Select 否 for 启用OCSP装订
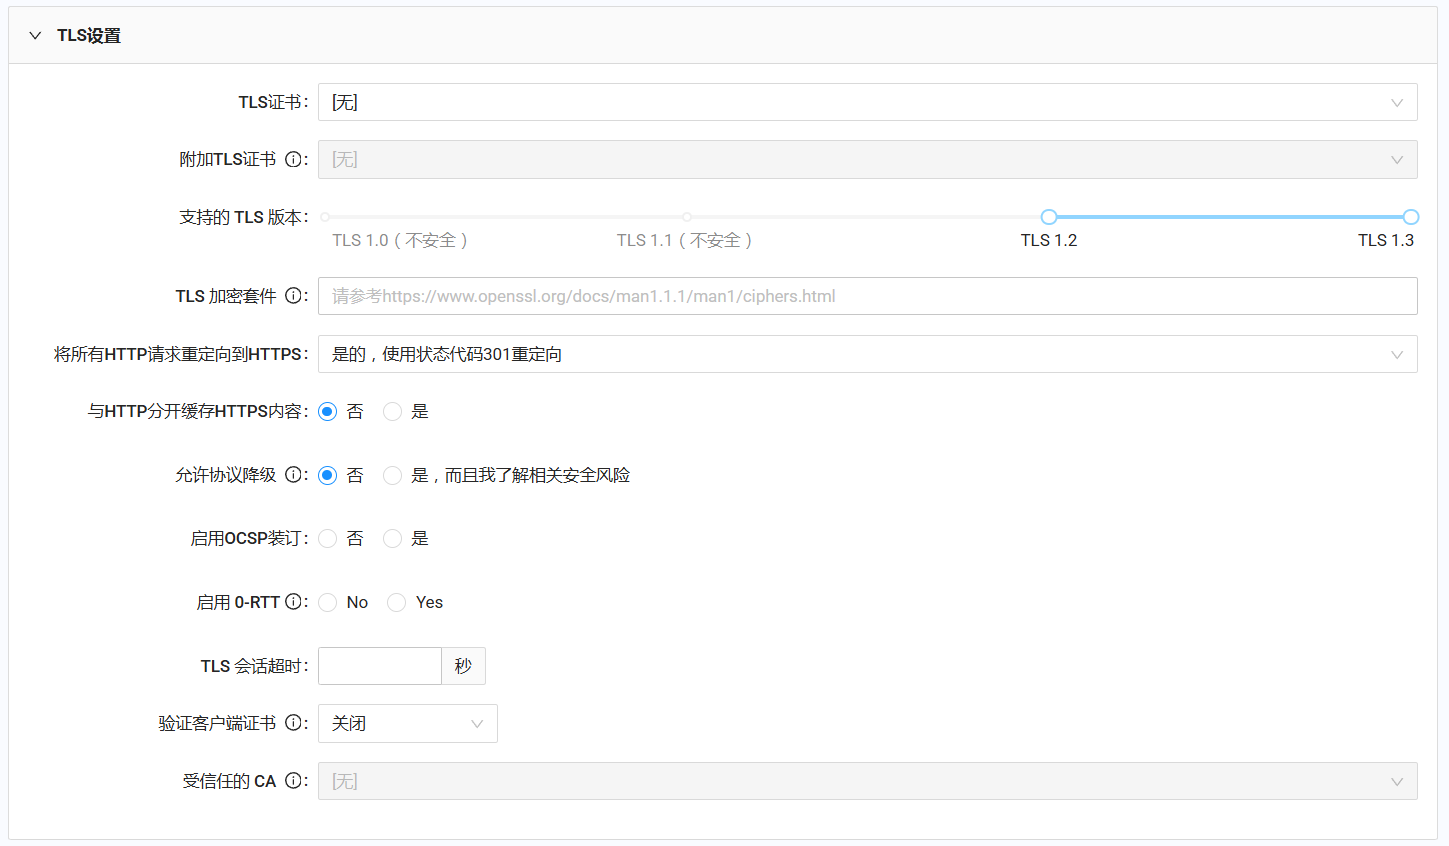 pyautogui.click(x=327, y=538)
